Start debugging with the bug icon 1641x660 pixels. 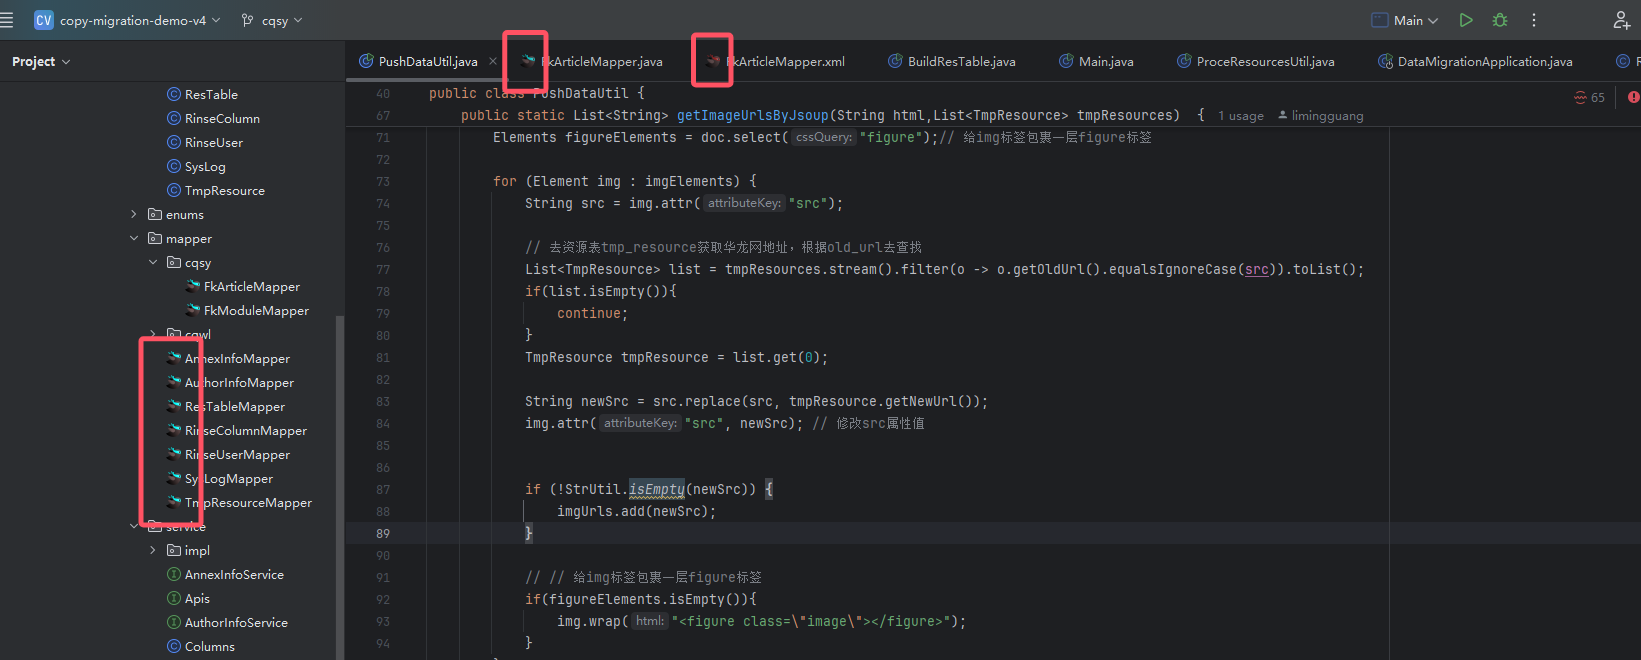tap(1499, 20)
